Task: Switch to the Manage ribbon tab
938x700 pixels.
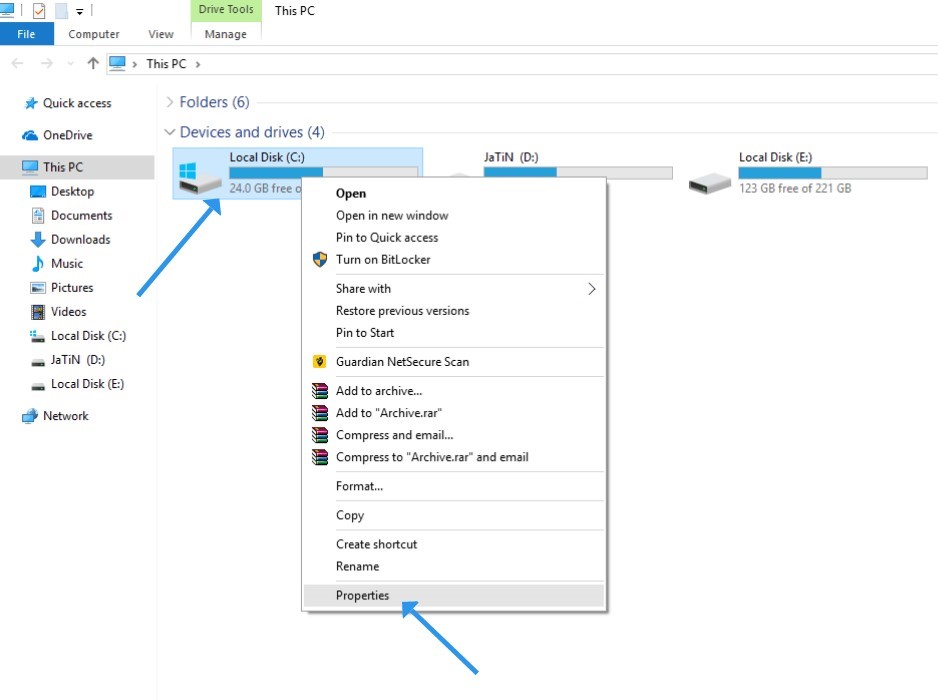Action: [225, 34]
